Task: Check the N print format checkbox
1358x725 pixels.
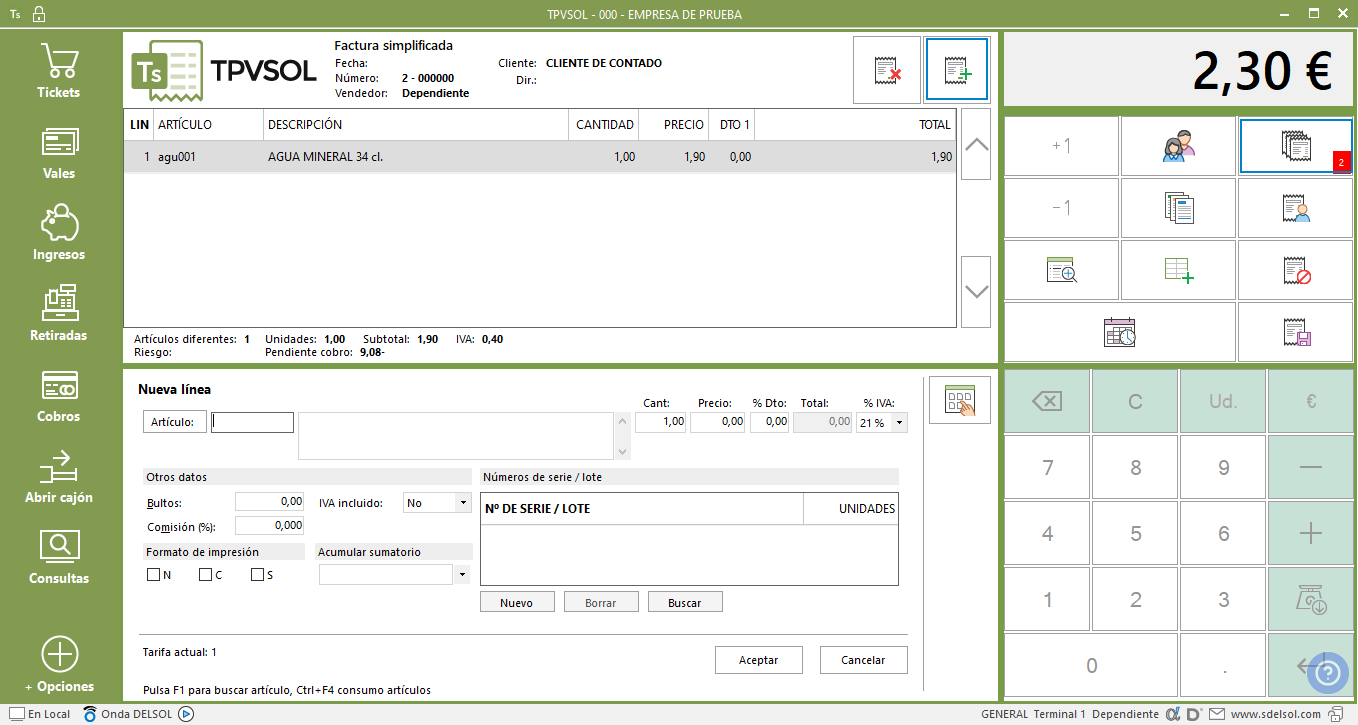Action: (x=153, y=575)
